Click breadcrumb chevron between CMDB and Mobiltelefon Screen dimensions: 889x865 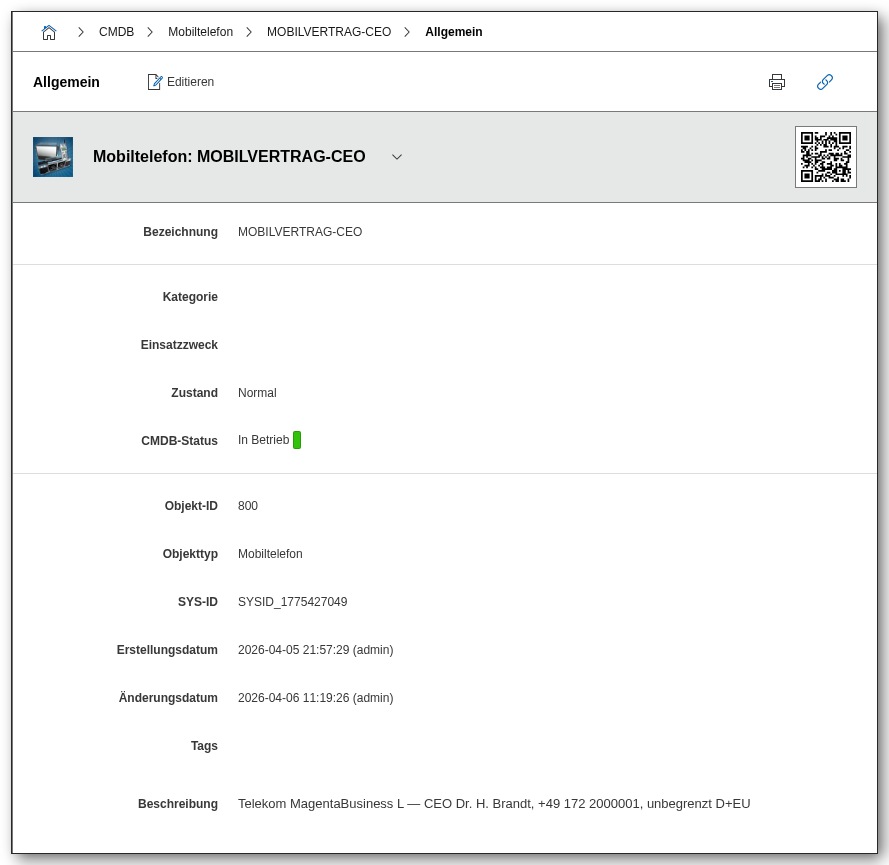coord(150,32)
